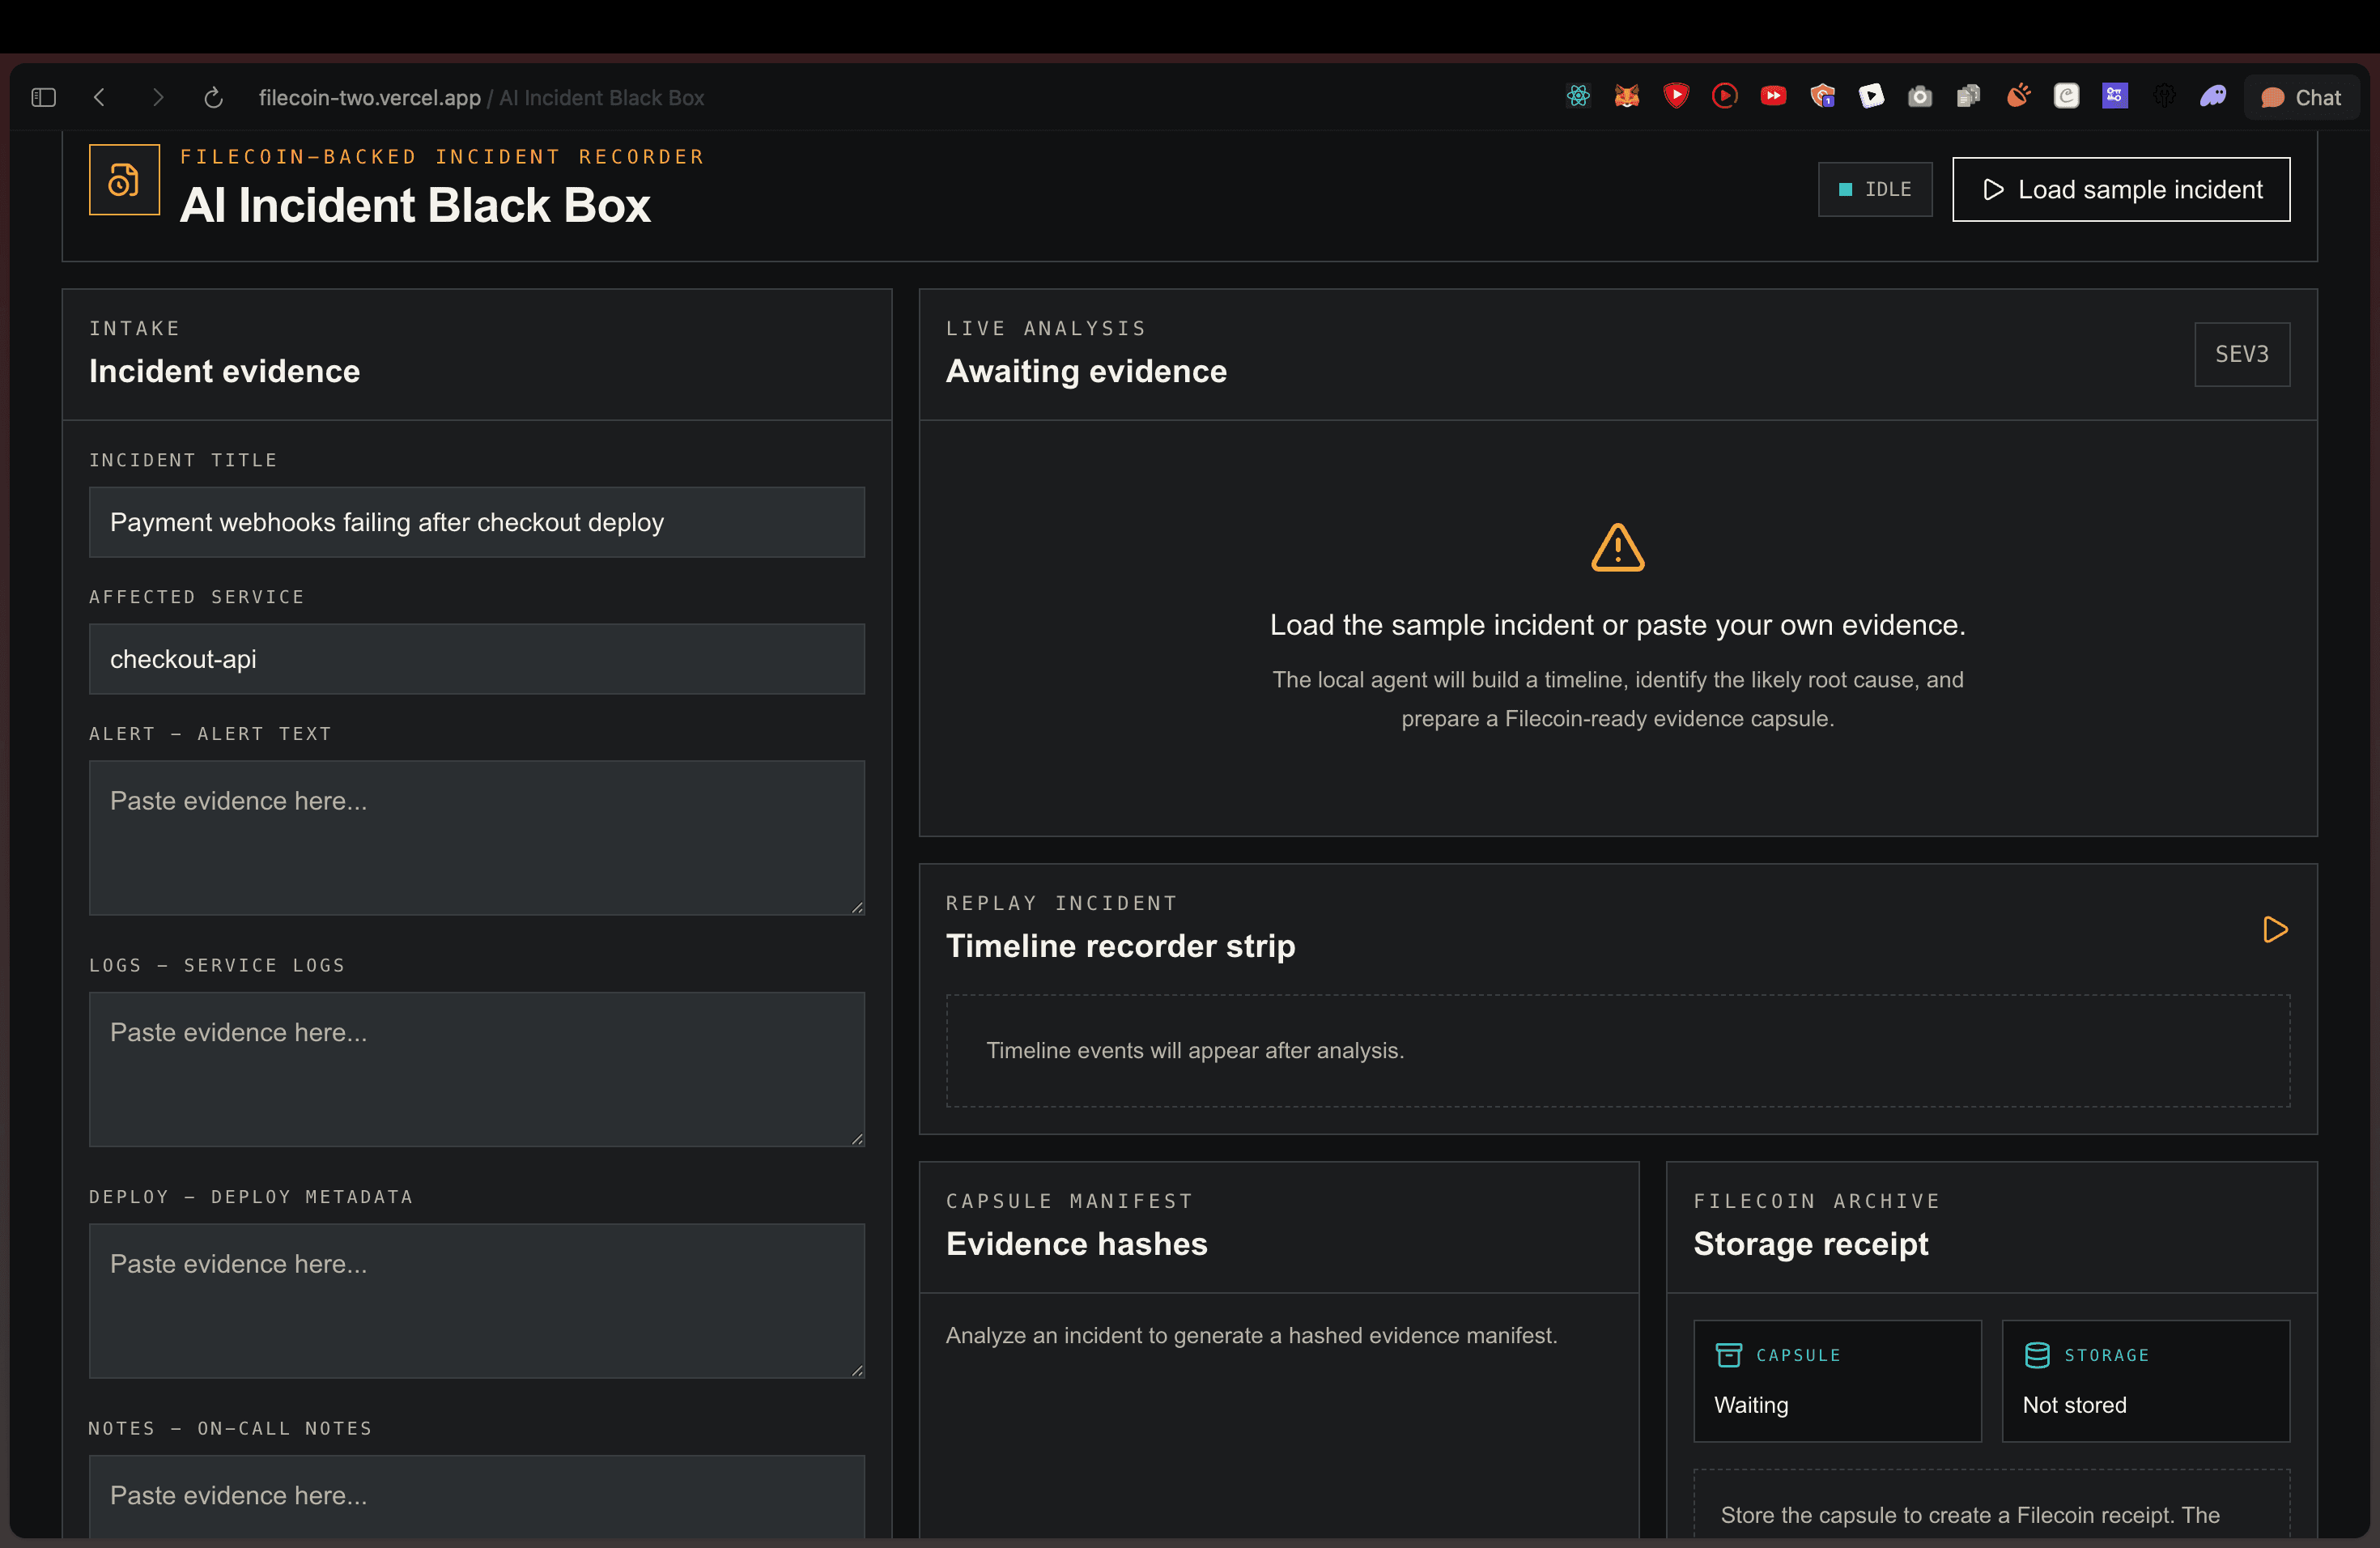Click the orange warning triangle icon
This screenshot has height=1548, width=2380.
pyautogui.click(x=1618, y=548)
